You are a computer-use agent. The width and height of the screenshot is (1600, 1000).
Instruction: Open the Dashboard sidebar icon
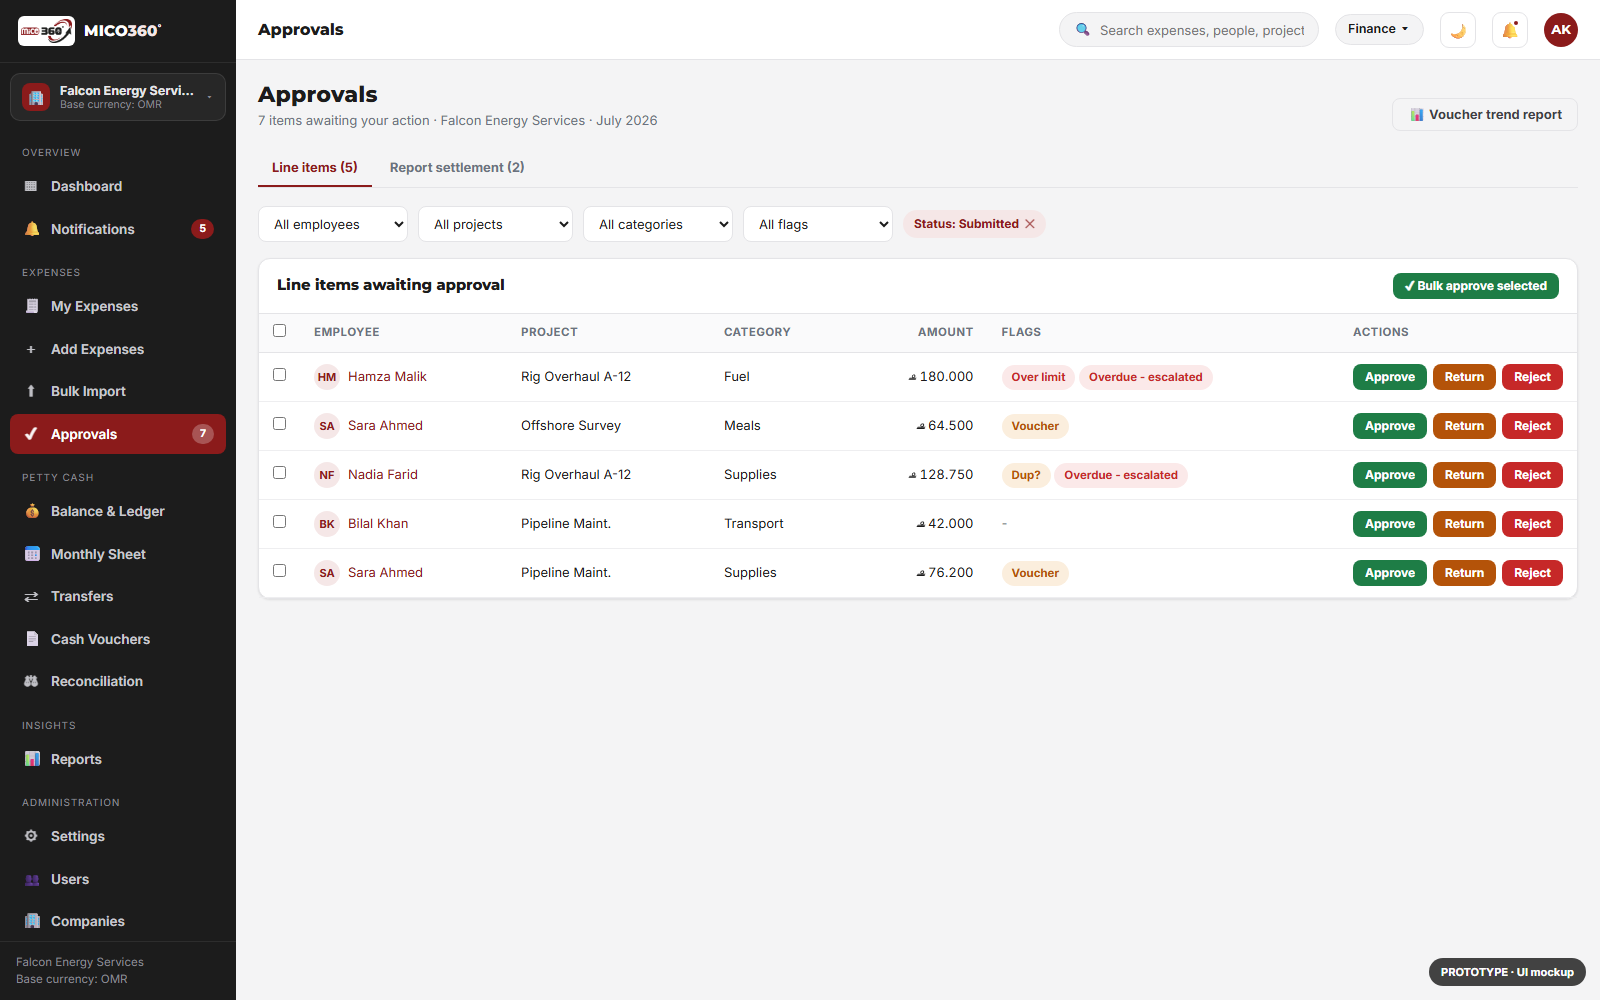(x=31, y=186)
